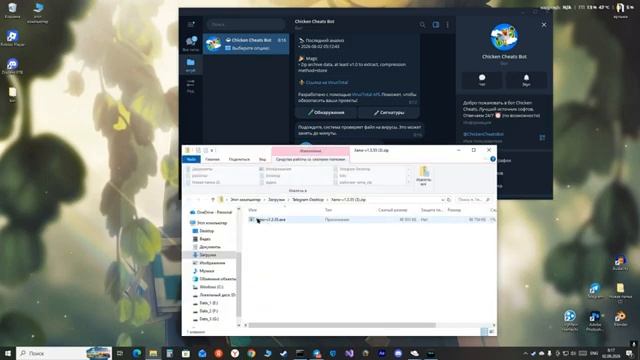Select Data_1 (E:) drive in navigation pane

[205, 303]
